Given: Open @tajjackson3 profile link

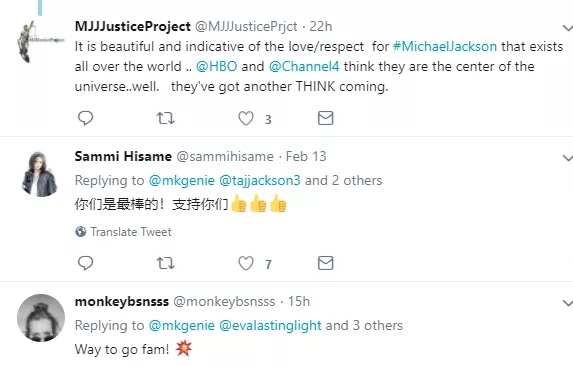Looking at the screenshot, I should (x=260, y=180).
